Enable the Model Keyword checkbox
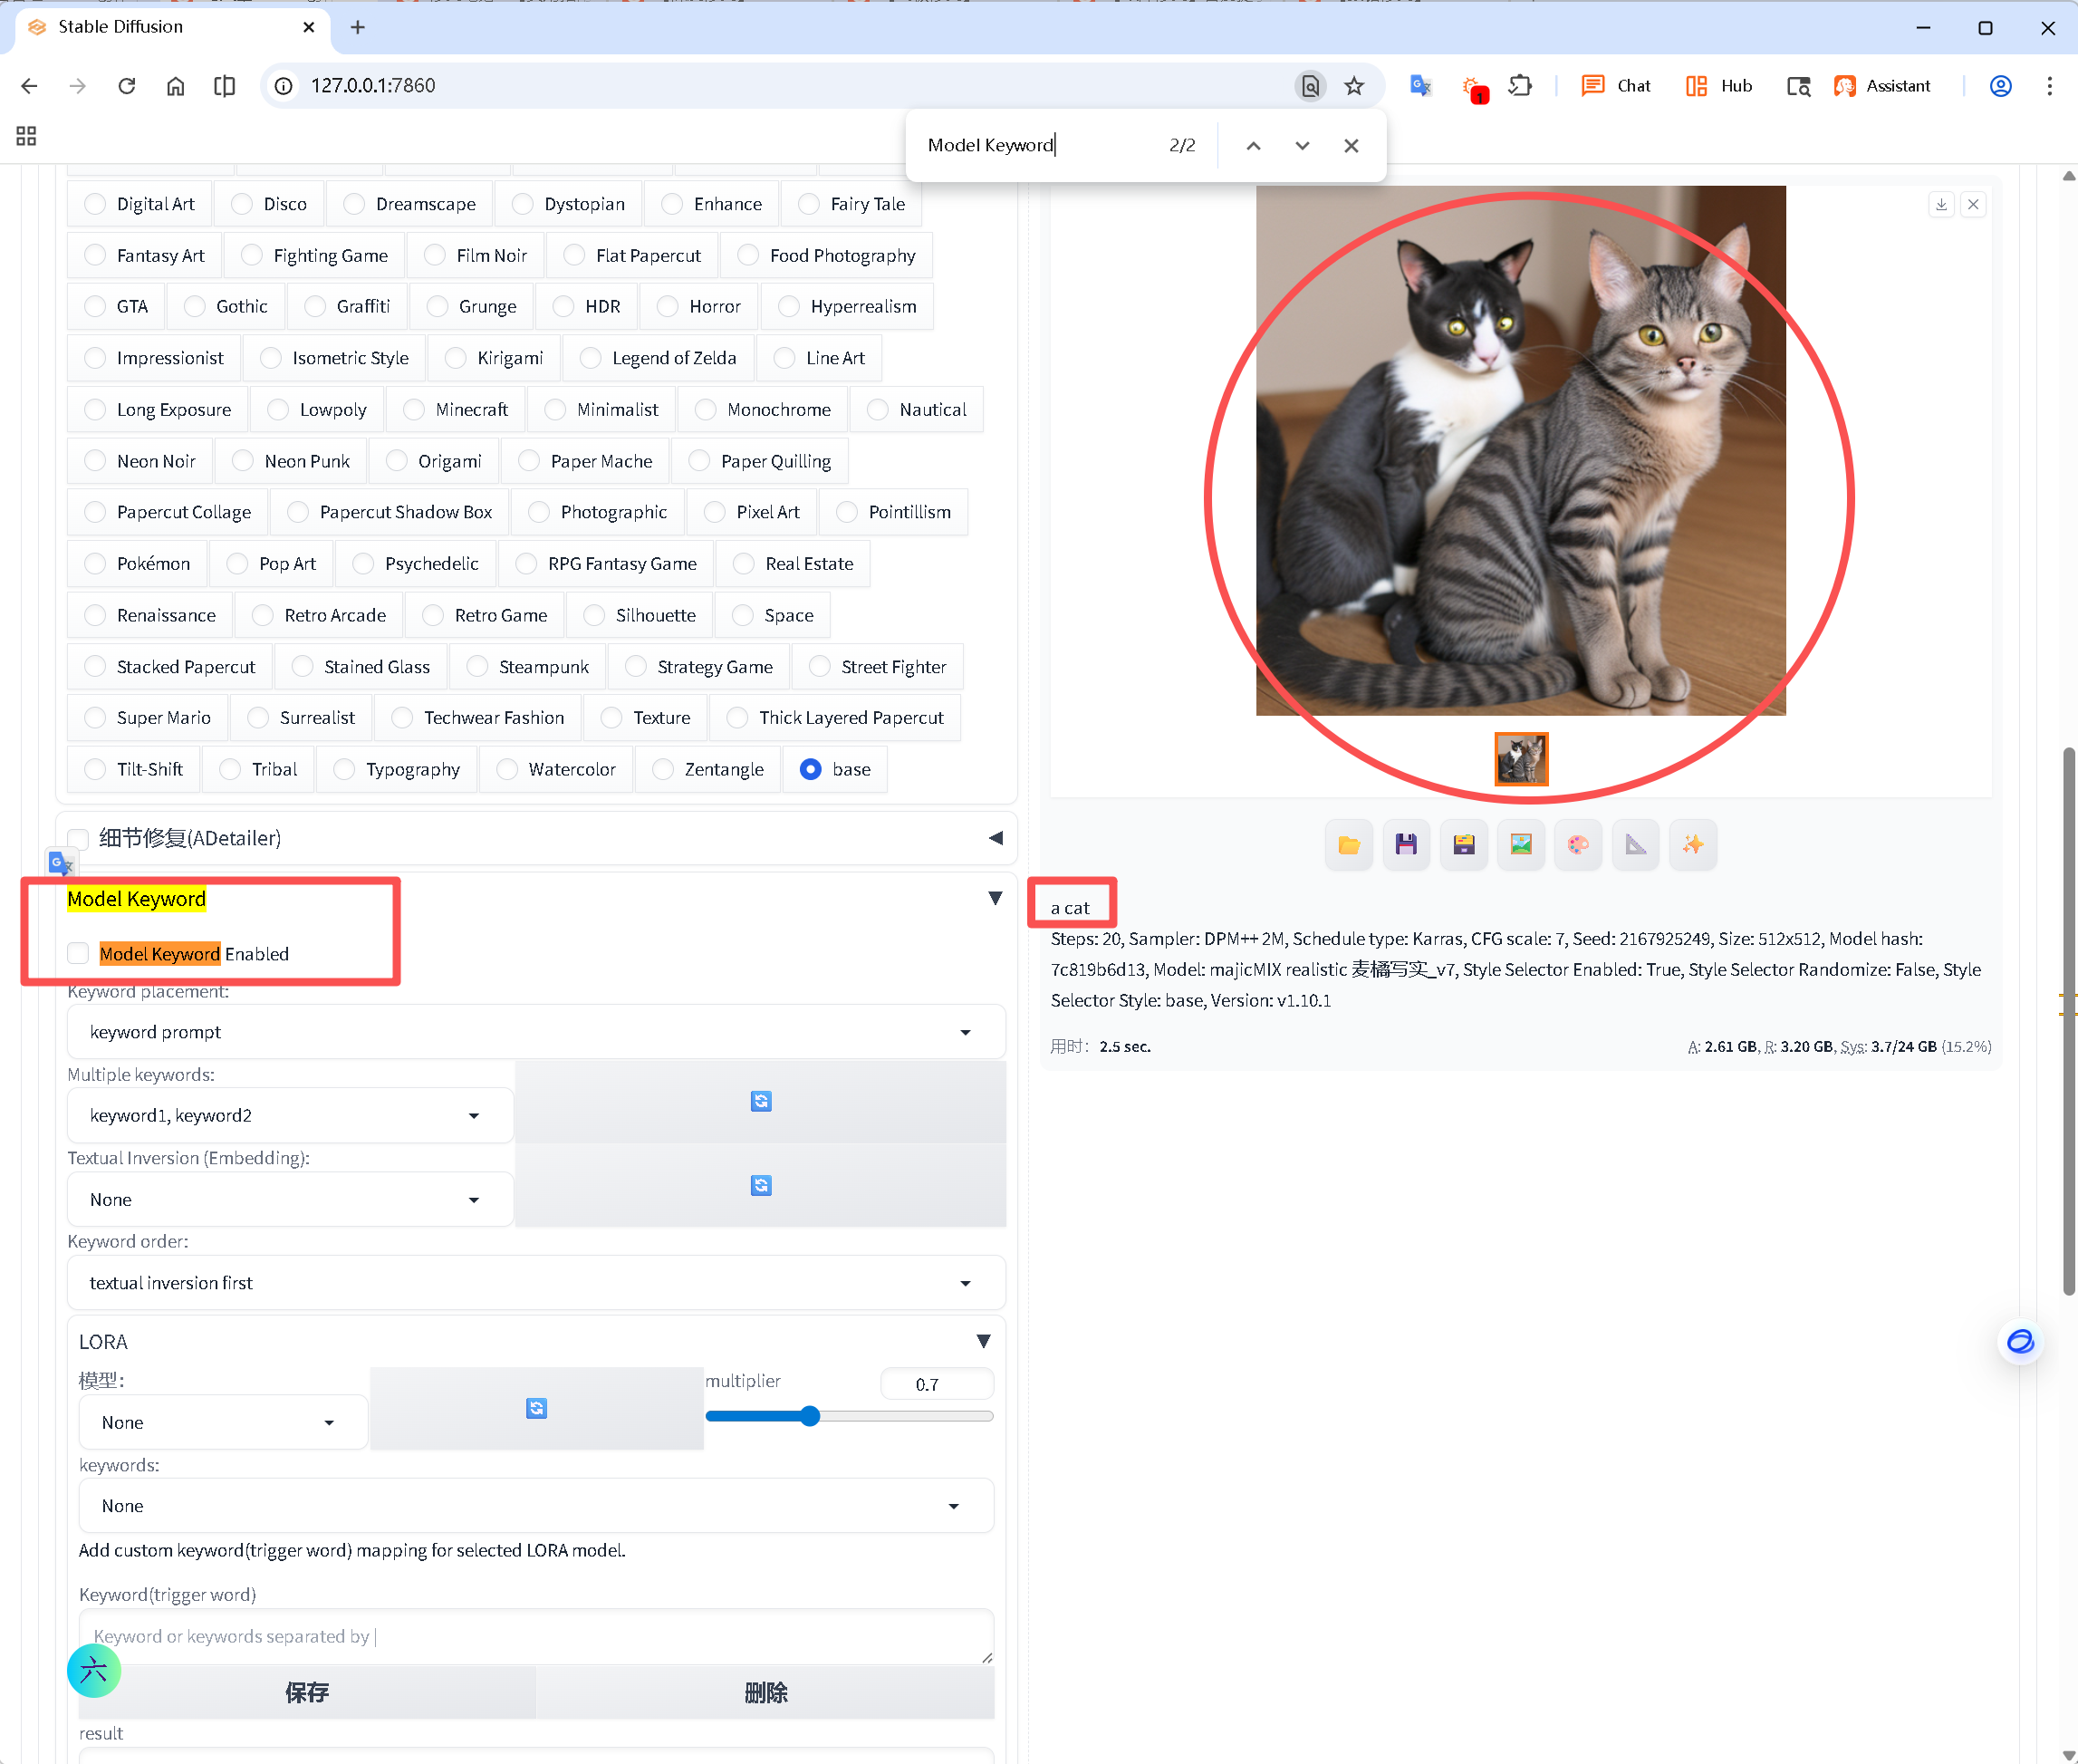Viewport: 2078px width, 1764px height. pos(78,954)
